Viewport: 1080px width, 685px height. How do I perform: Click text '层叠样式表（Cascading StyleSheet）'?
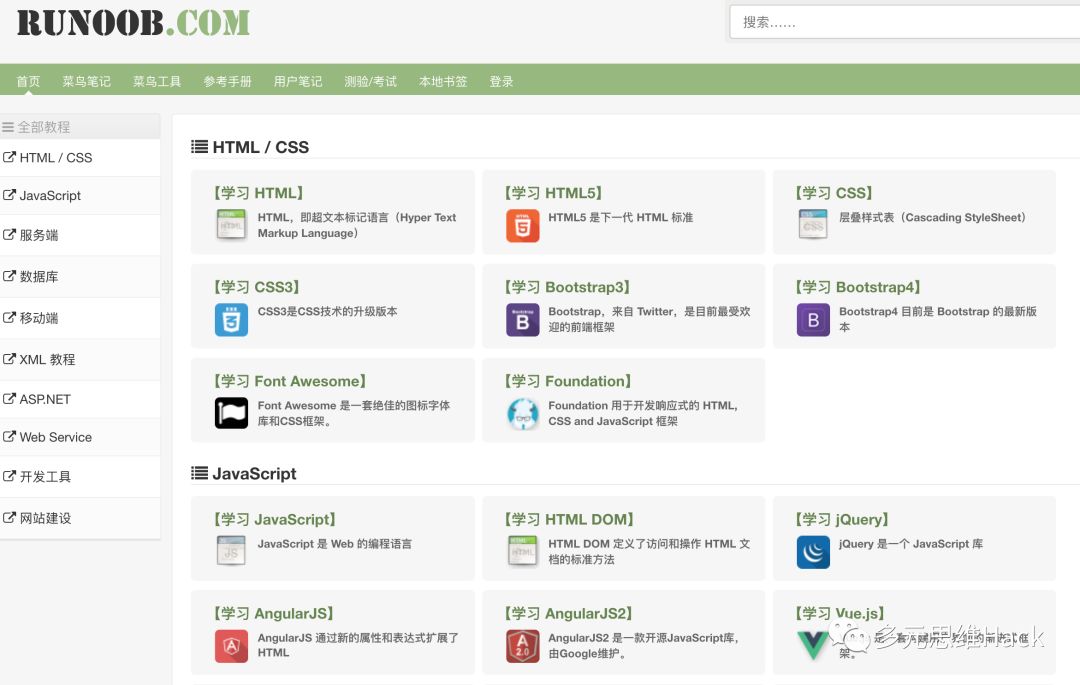pyautogui.click(x=934, y=218)
